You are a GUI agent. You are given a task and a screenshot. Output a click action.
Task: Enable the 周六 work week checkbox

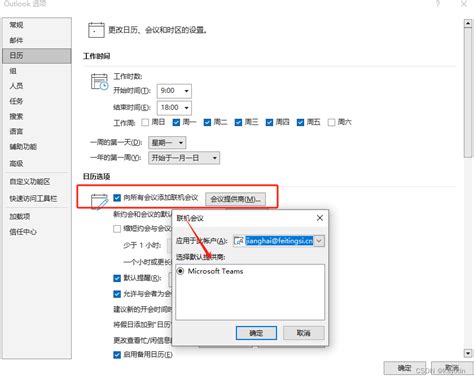331,122
